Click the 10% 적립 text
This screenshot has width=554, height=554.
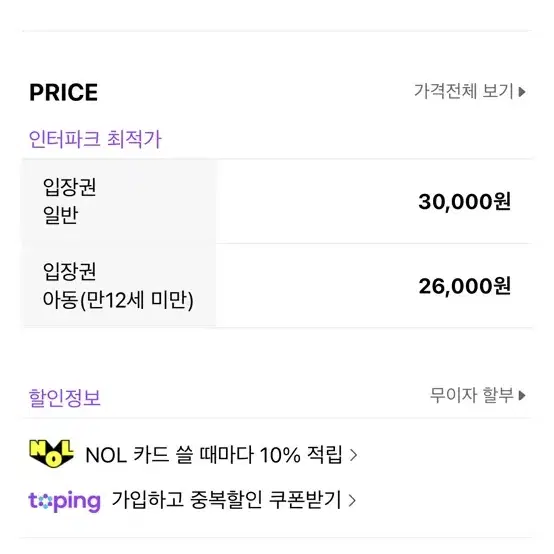[x=301, y=455]
